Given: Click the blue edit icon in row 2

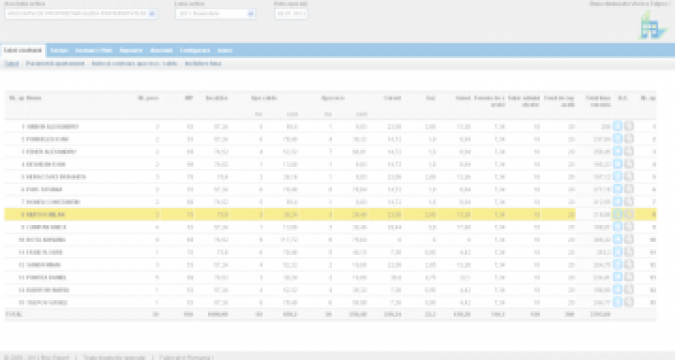Looking at the screenshot, I should point(618,139).
